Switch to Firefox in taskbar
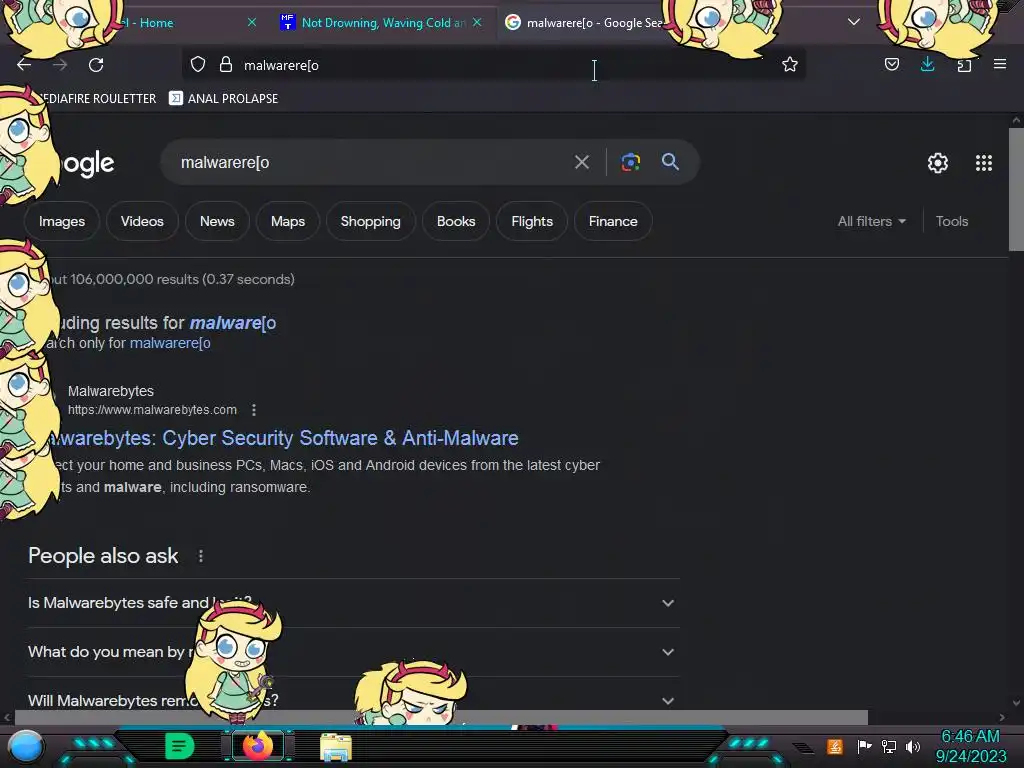The width and height of the screenshot is (1024, 768). point(258,746)
